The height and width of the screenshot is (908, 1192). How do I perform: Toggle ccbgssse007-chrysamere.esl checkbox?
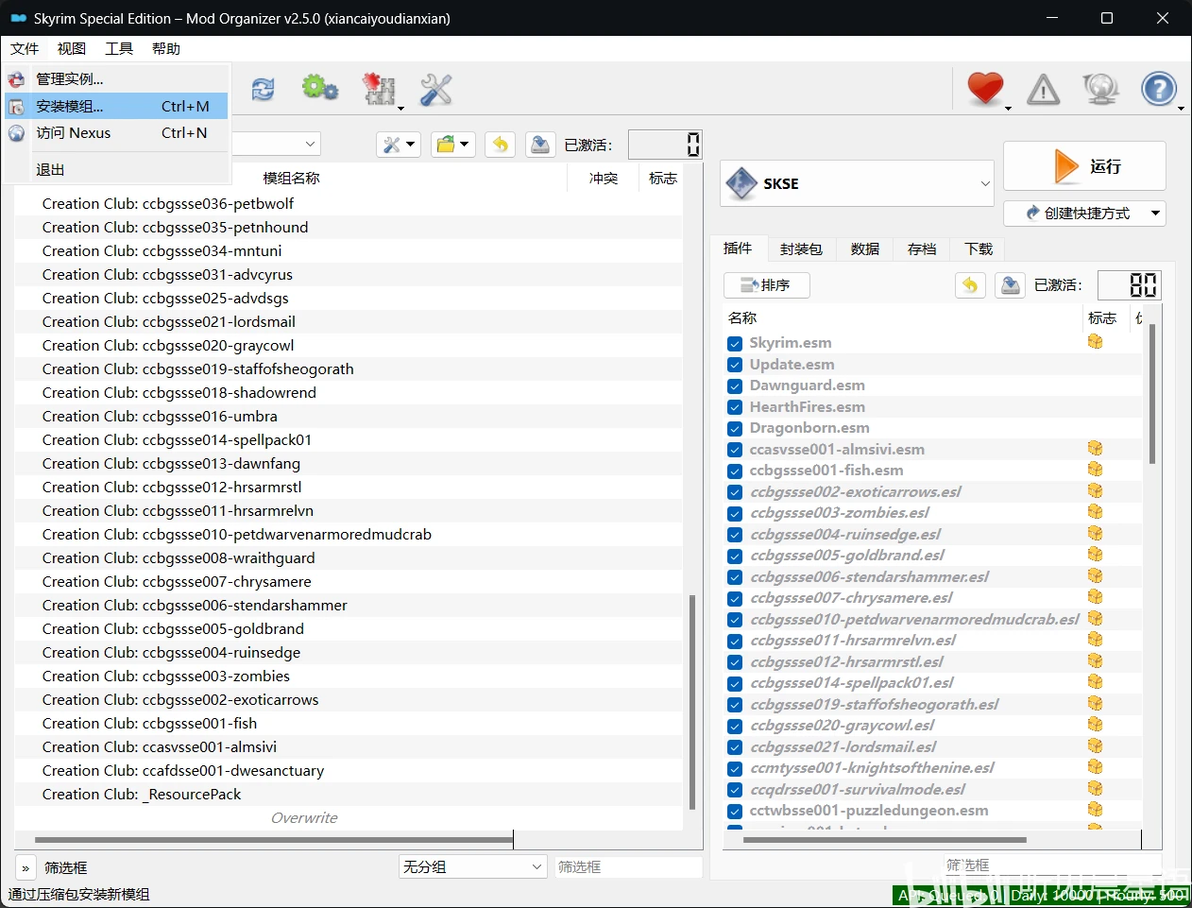pos(734,598)
